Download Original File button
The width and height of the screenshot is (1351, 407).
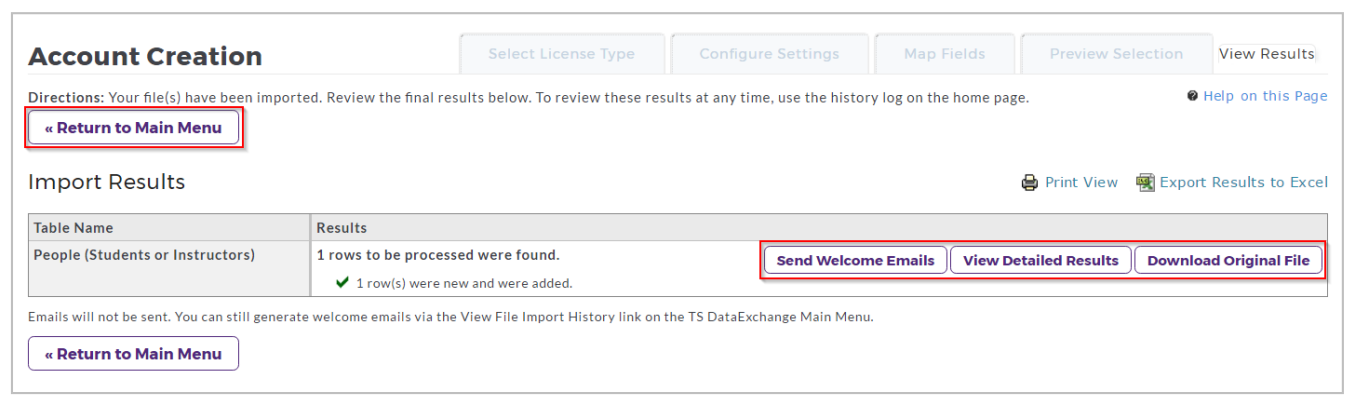click(x=1228, y=260)
